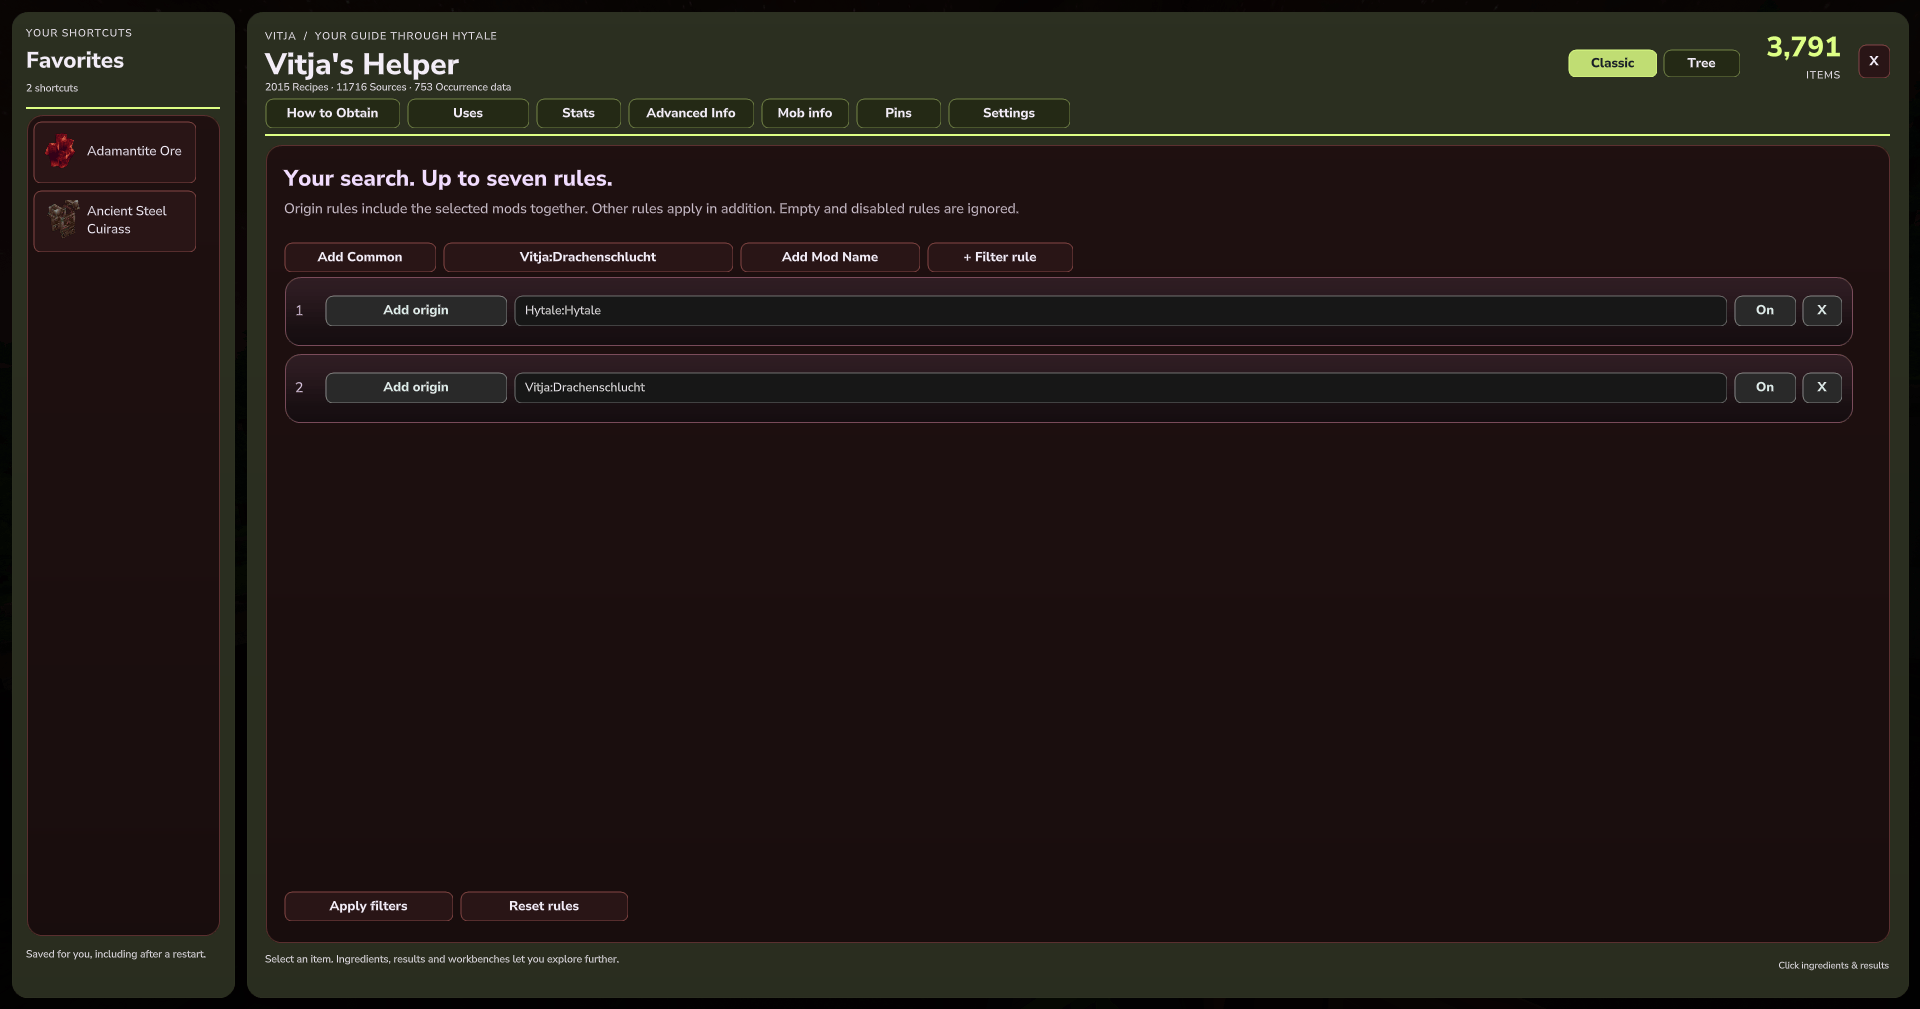Viewport: 1920px width, 1009px height.
Task: Disable rule 2 Vitja:Drachenschlucht via On button
Action: click(x=1765, y=387)
